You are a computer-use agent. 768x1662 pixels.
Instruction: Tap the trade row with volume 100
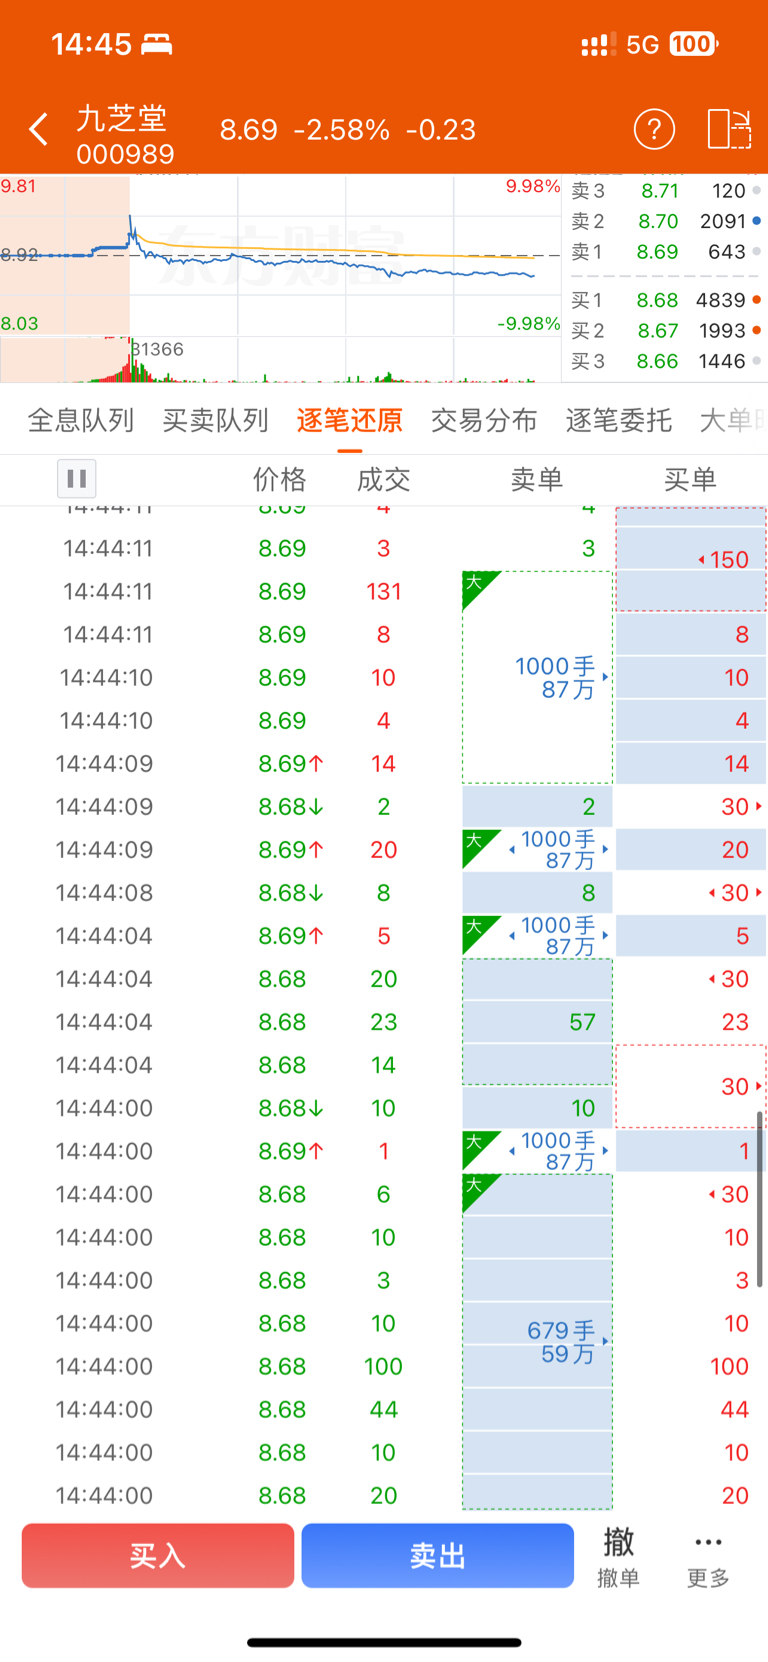pyautogui.click(x=384, y=1366)
